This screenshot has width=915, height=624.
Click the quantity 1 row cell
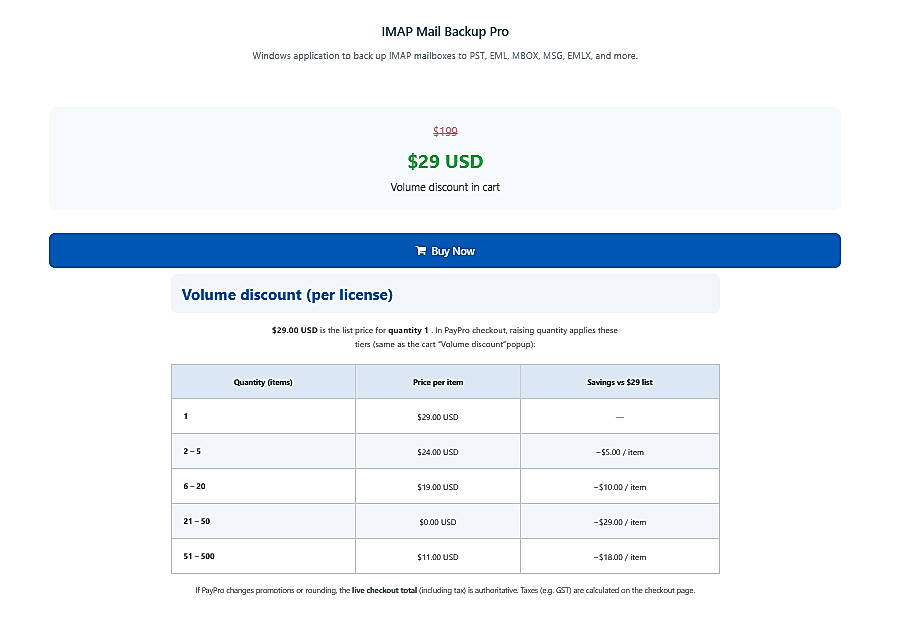click(263, 416)
